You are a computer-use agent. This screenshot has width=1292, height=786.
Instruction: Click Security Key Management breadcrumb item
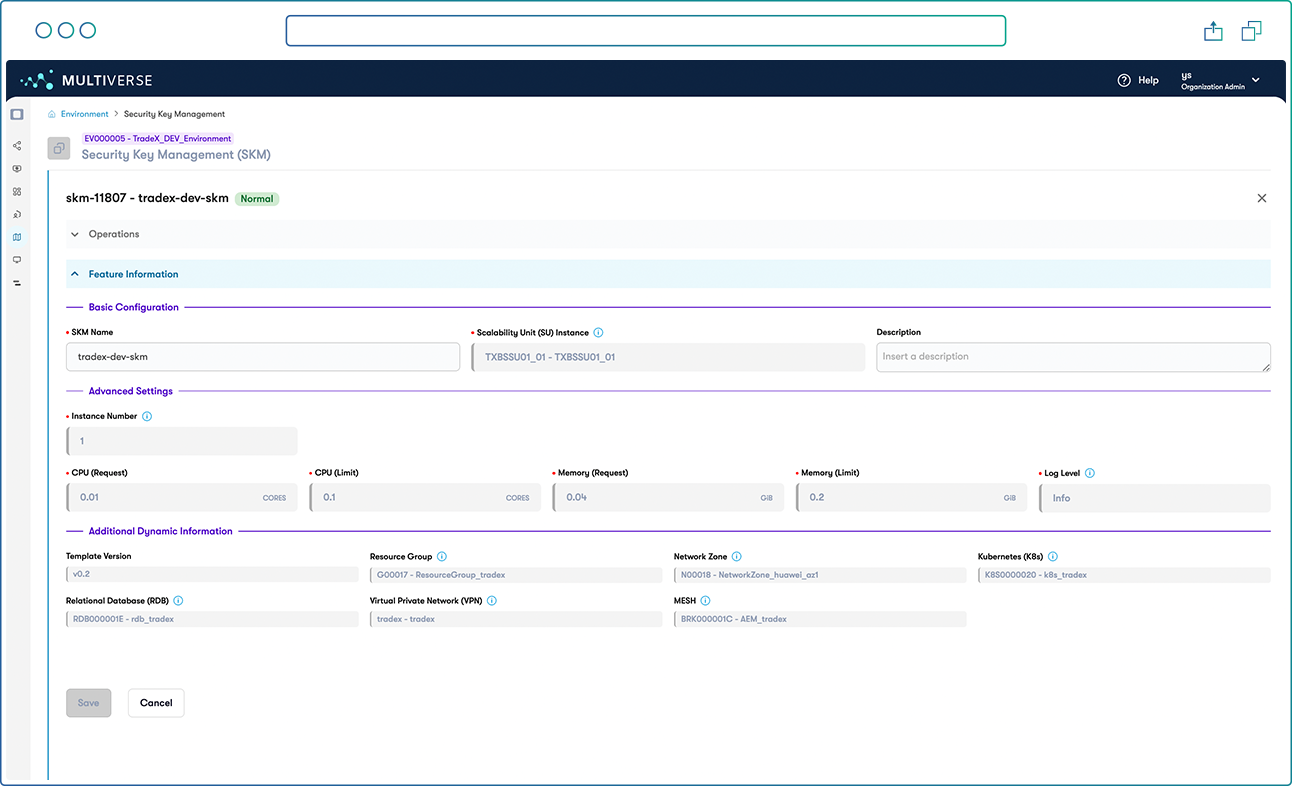pos(175,114)
